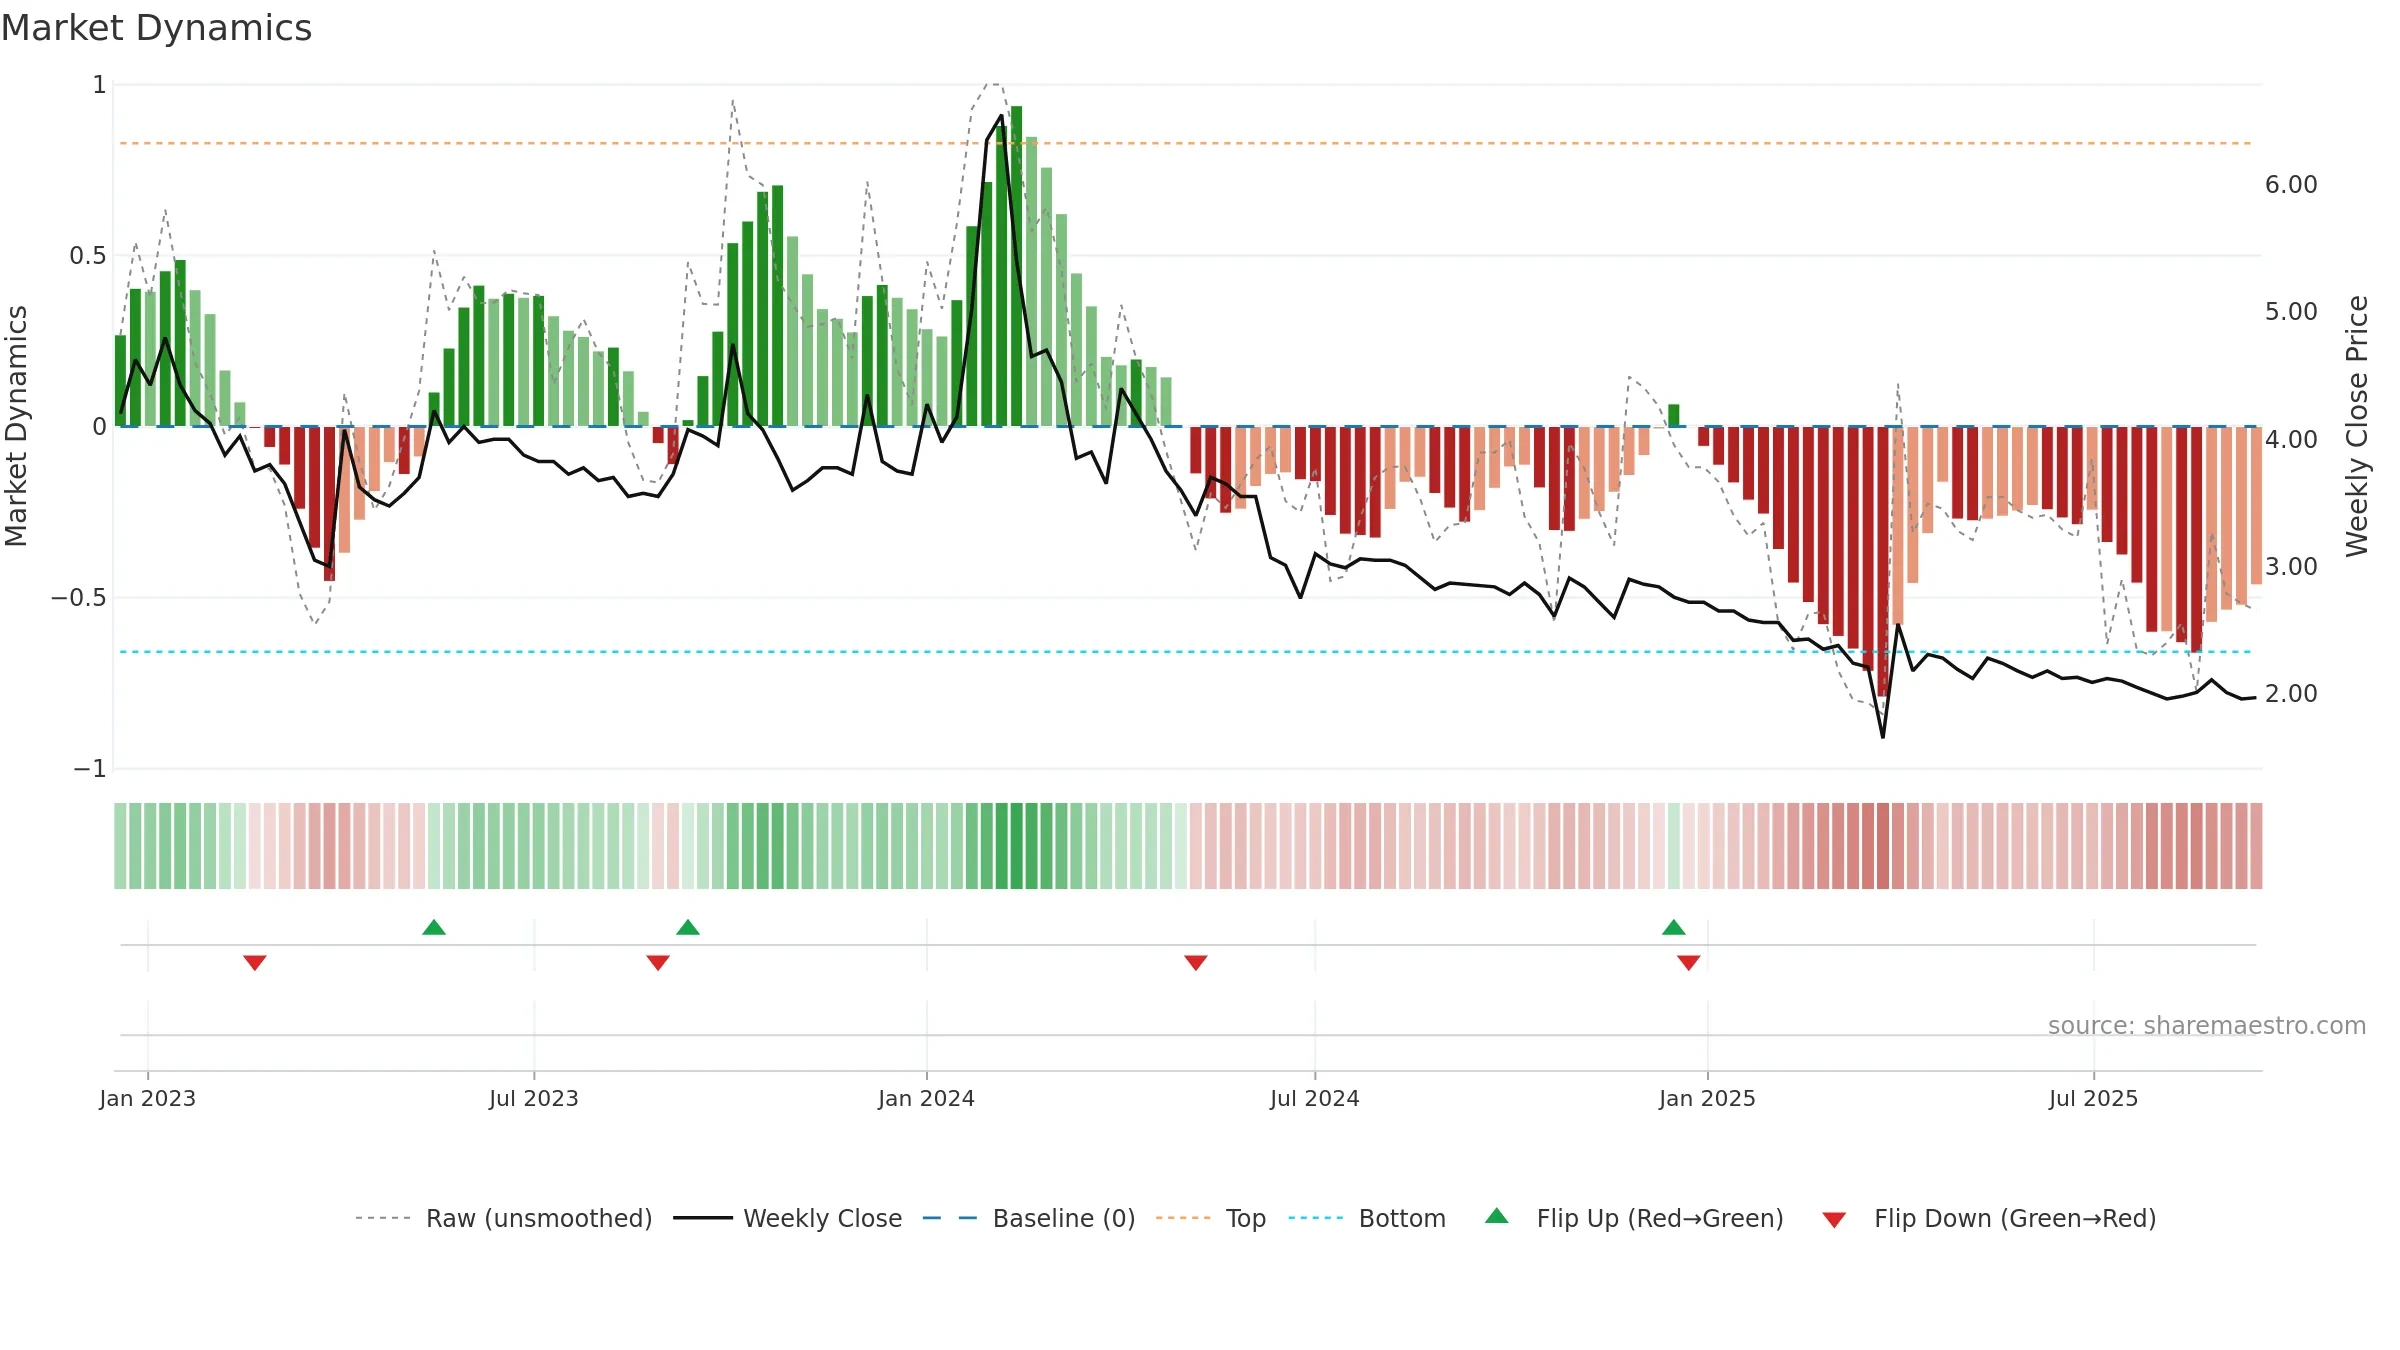The image size is (2400, 1350).
Task: Click the 0.5 left axis tick label
Action: point(88,256)
